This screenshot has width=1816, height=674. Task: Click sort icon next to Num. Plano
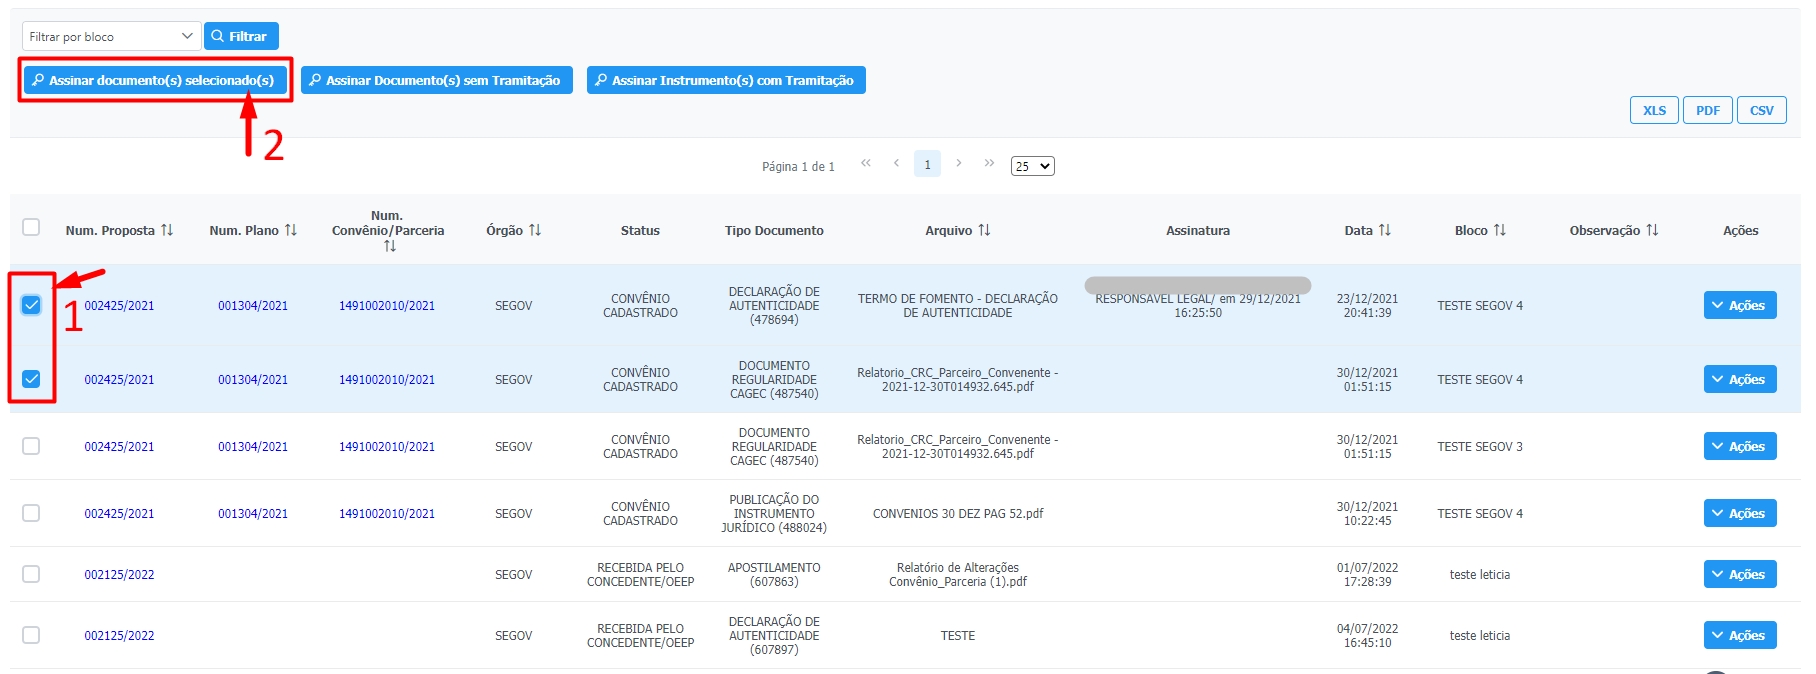(x=291, y=230)
